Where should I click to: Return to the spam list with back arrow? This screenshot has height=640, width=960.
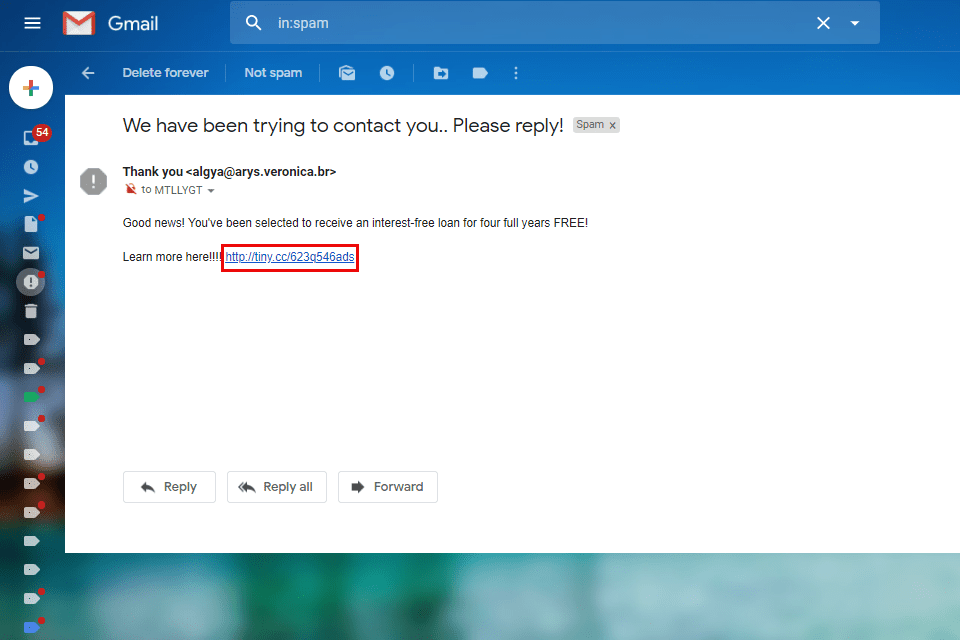pyautogui.click(x=88, y=72)
